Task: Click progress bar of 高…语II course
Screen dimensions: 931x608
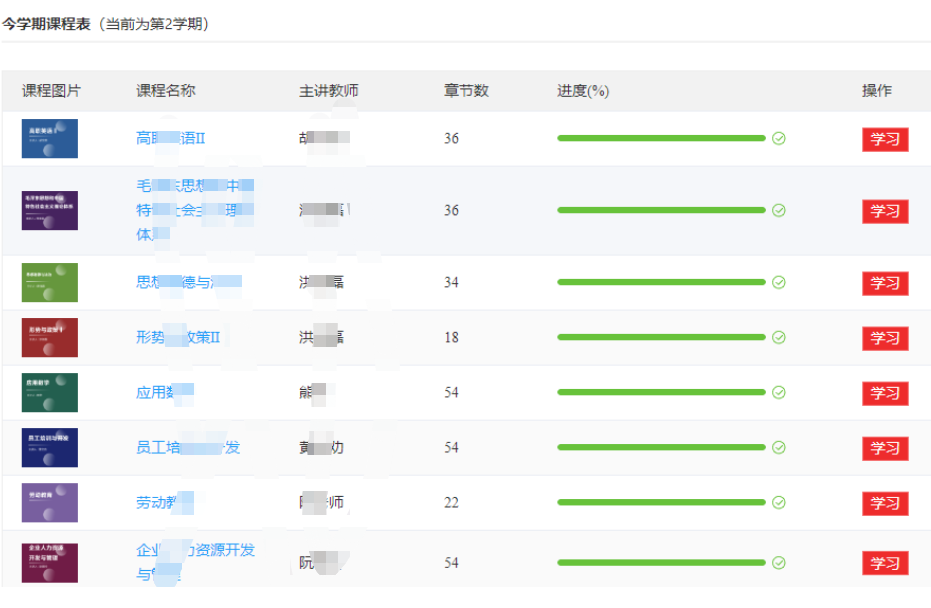Action: click(661, 138)
